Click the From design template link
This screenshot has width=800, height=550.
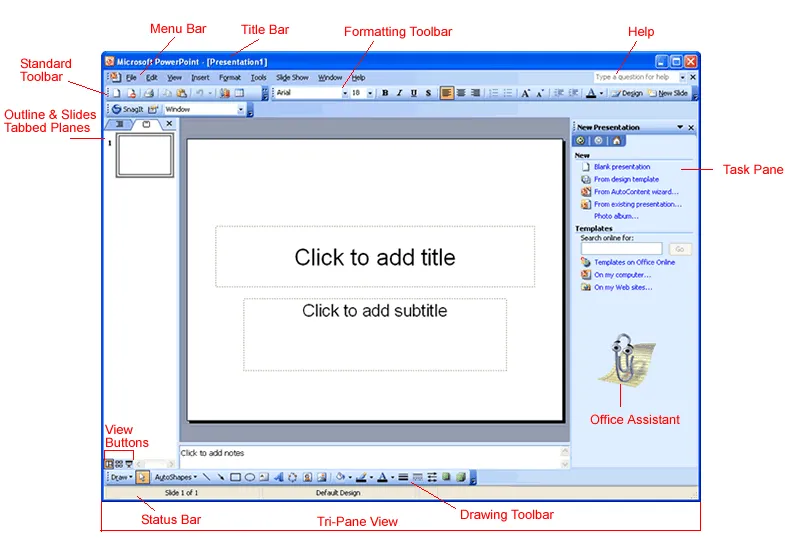pyautogui.click(x=627, y=179)
